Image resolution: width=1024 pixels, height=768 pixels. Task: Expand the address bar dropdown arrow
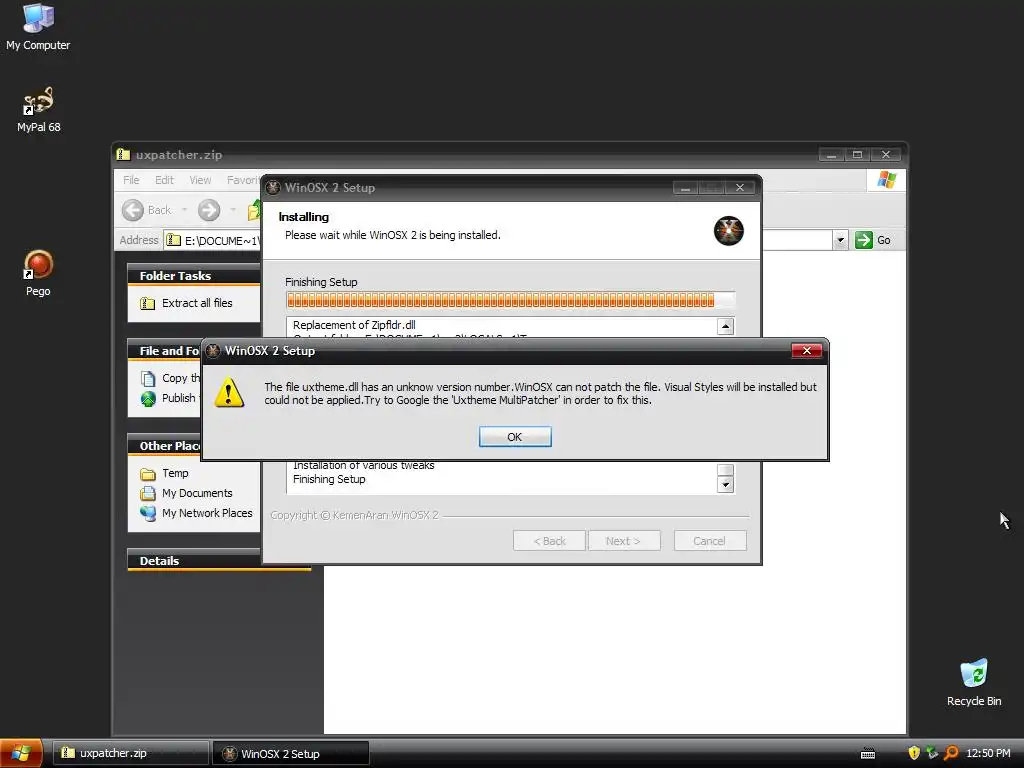[x=840, y=240]
